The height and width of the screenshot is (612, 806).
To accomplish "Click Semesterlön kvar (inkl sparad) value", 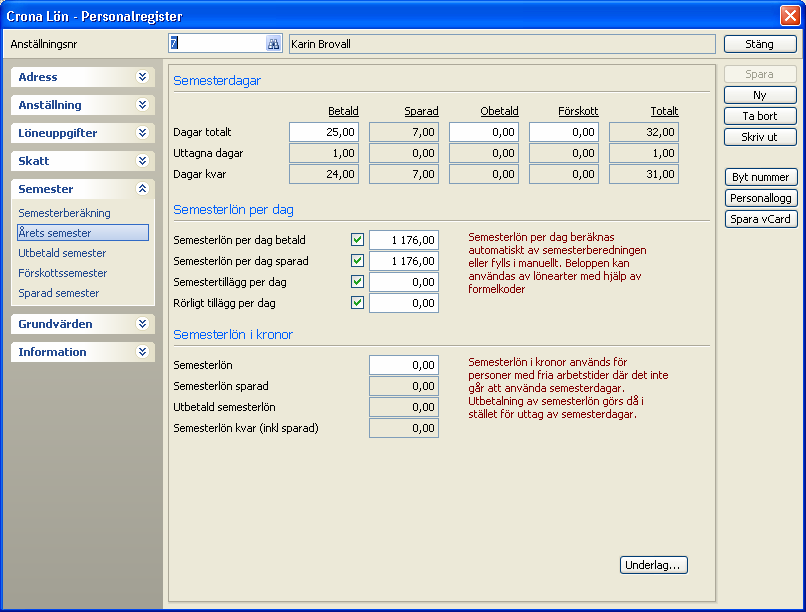I will click(x=404, y=429).
